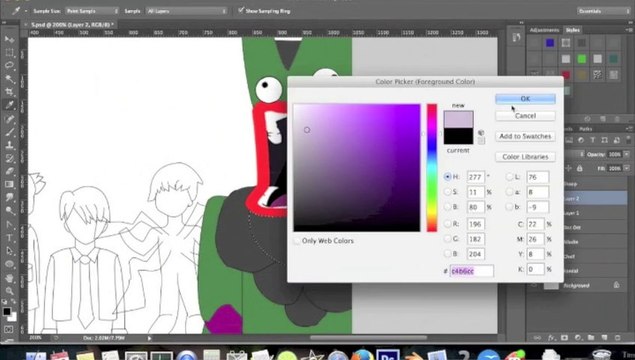Open the Sample All Layers dropdown

(x=186, y=11)
